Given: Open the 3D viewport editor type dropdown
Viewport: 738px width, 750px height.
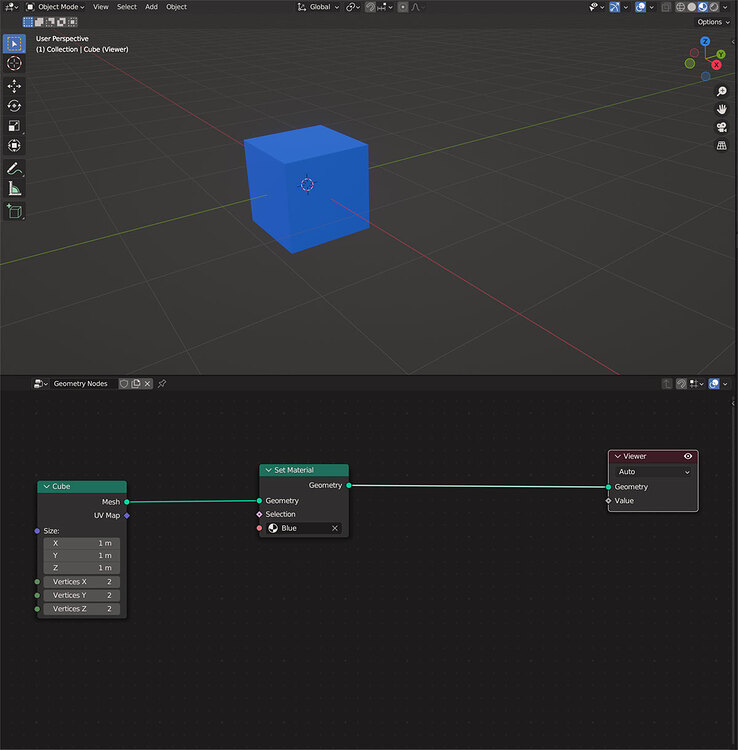Looking at the screenshot, I should point(11,7).
